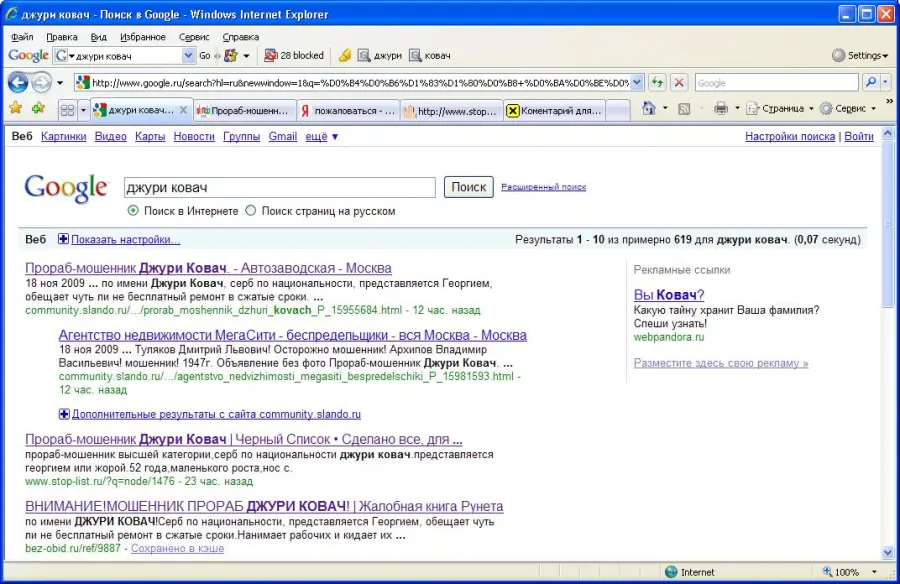
Task: Click the Google page search input field
Action: (280, 187)
